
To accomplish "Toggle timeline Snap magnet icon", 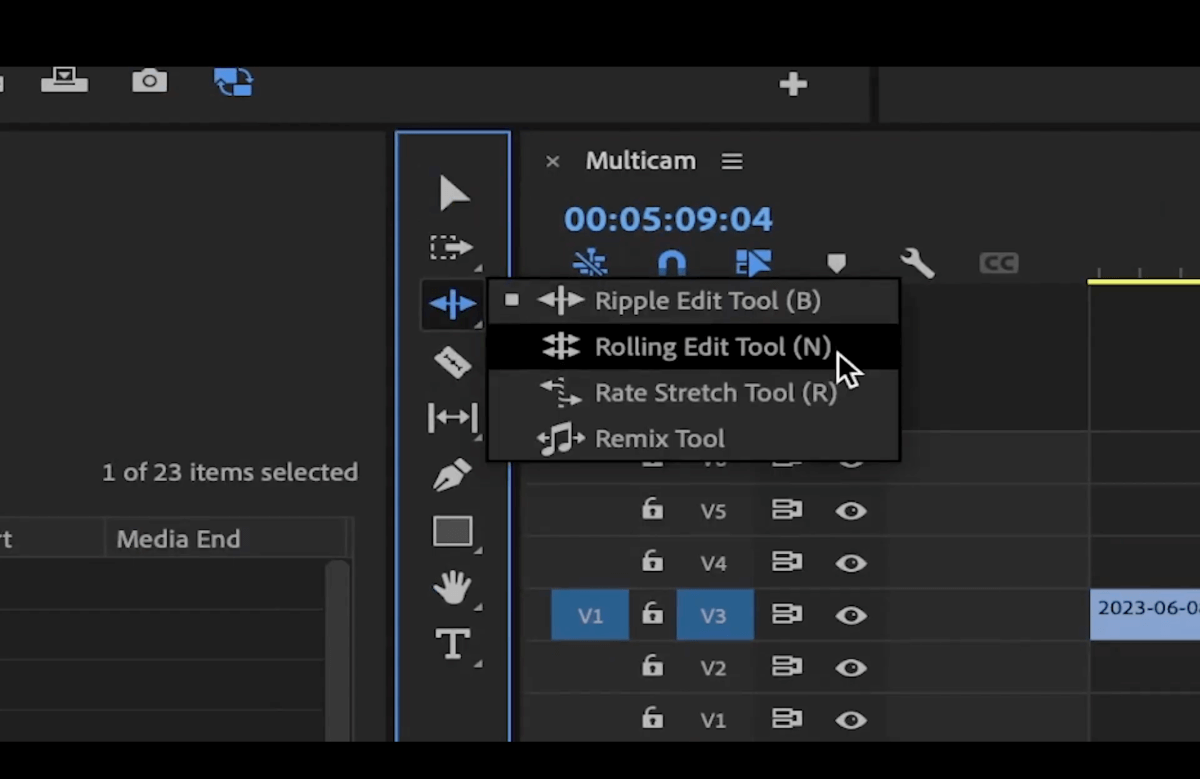I will (671, 263).
